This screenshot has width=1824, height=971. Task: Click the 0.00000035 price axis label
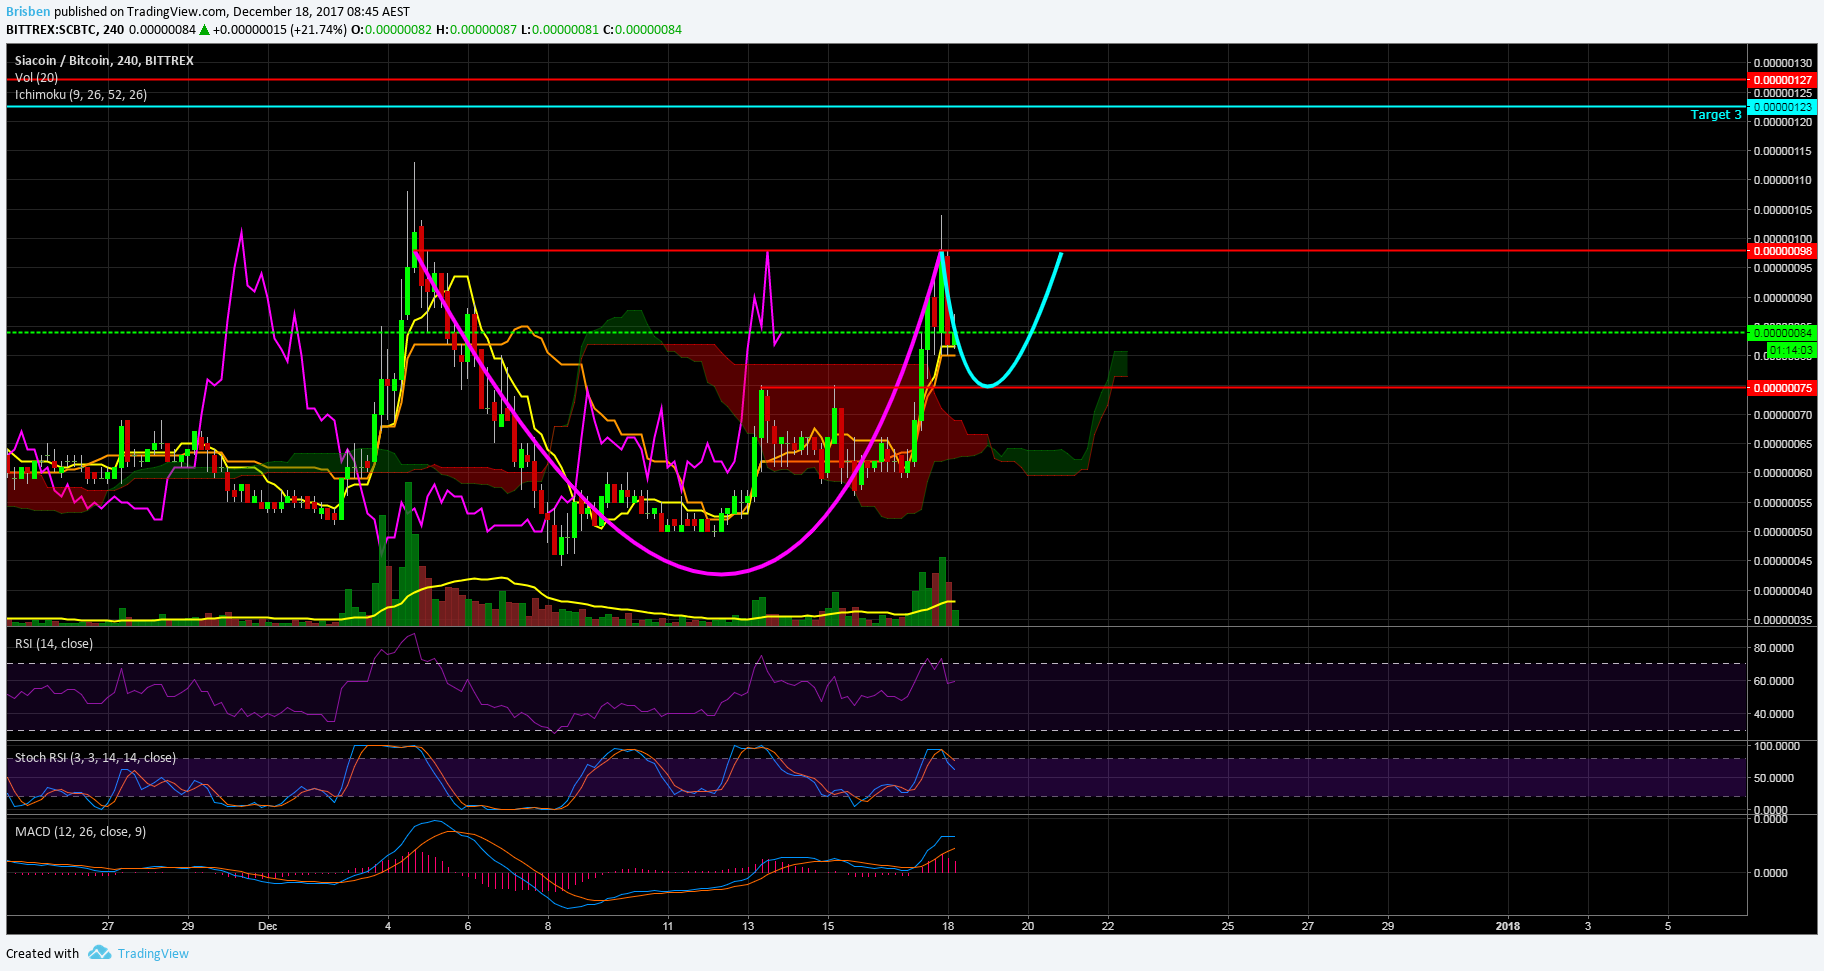tap(1783, 620)
